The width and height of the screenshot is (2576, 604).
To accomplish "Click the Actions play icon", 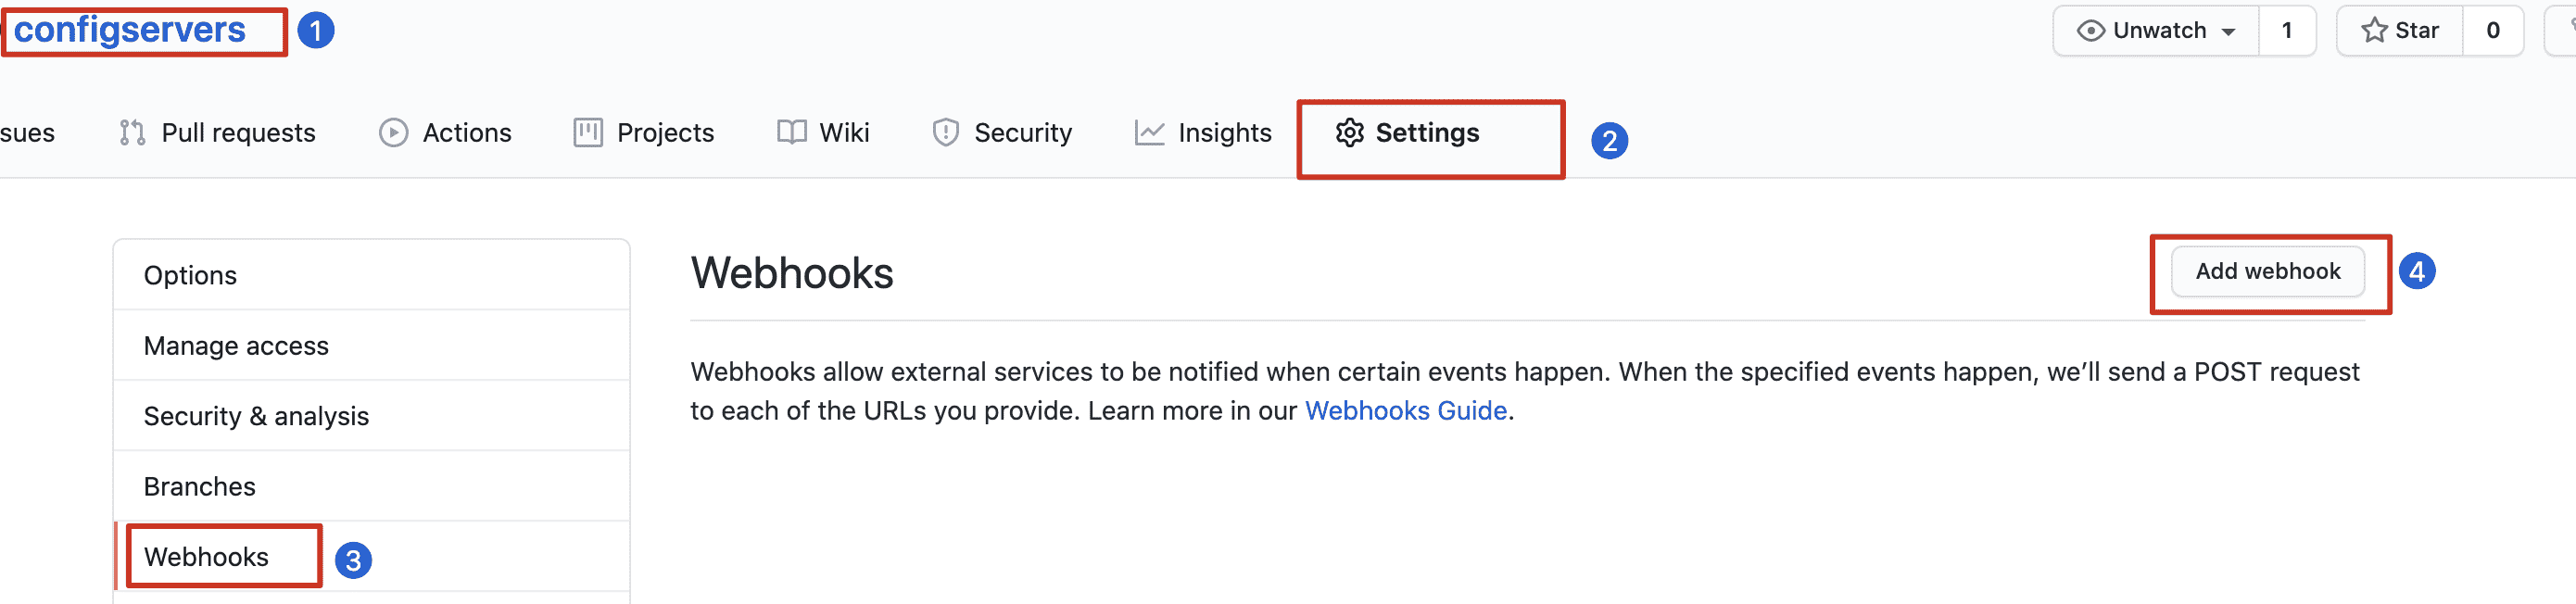I will (x=393, y=133).
